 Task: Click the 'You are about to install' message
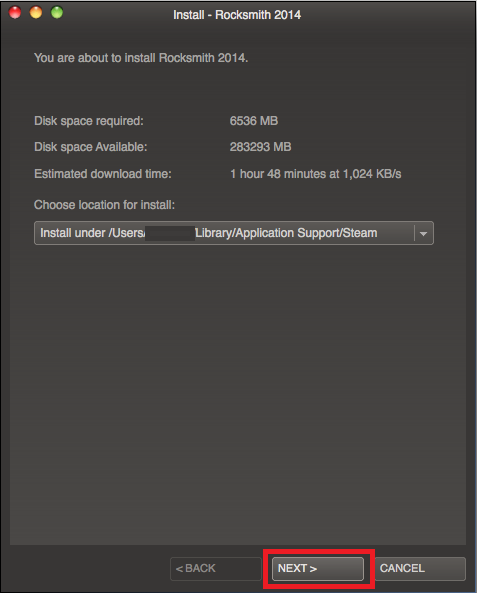coord(141,58)
